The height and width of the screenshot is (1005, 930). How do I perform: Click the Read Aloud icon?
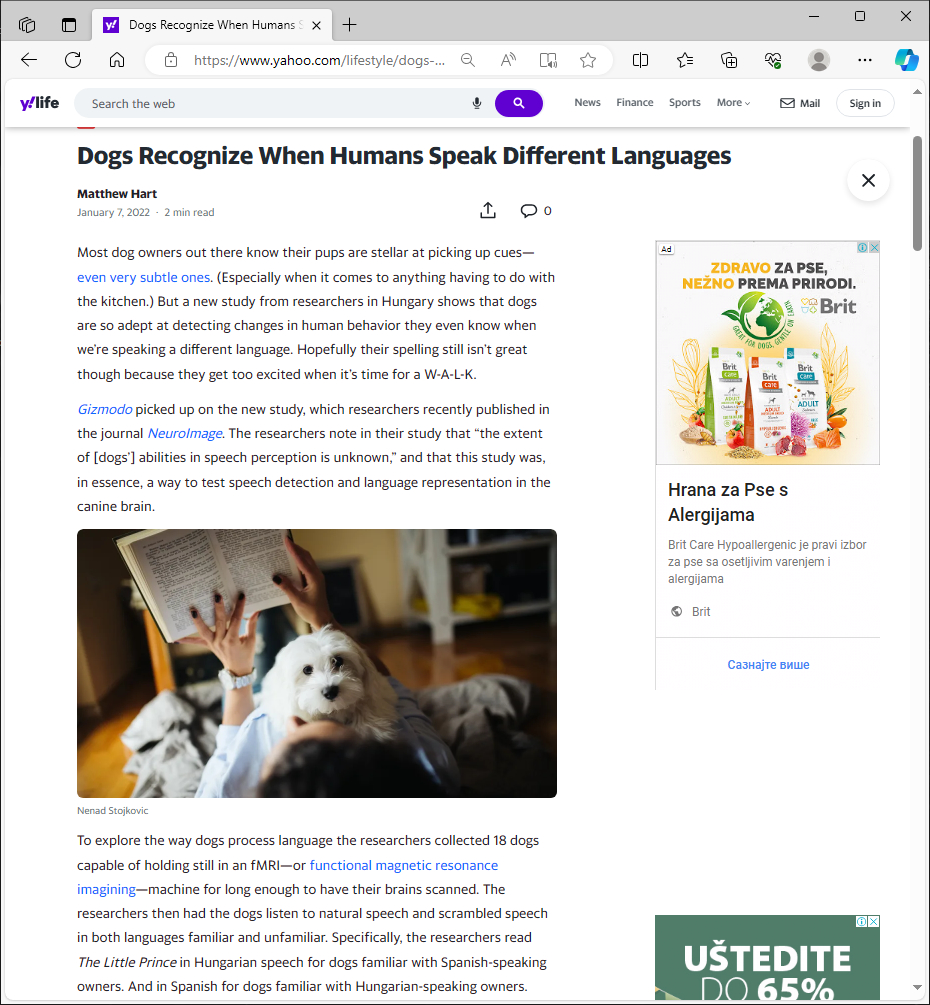[508, 60]
